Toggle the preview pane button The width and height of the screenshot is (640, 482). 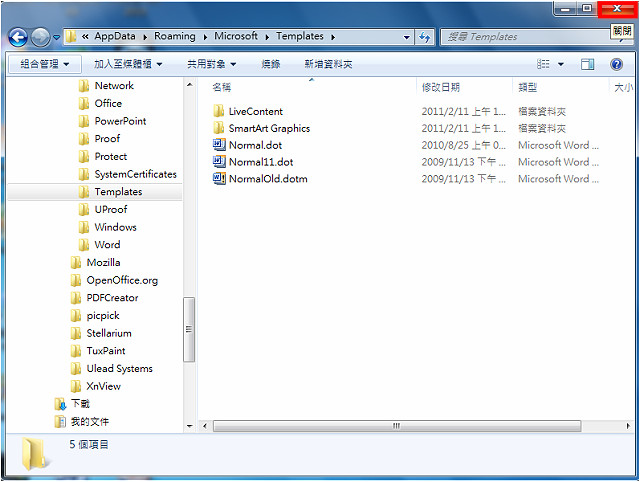point(588,64)
